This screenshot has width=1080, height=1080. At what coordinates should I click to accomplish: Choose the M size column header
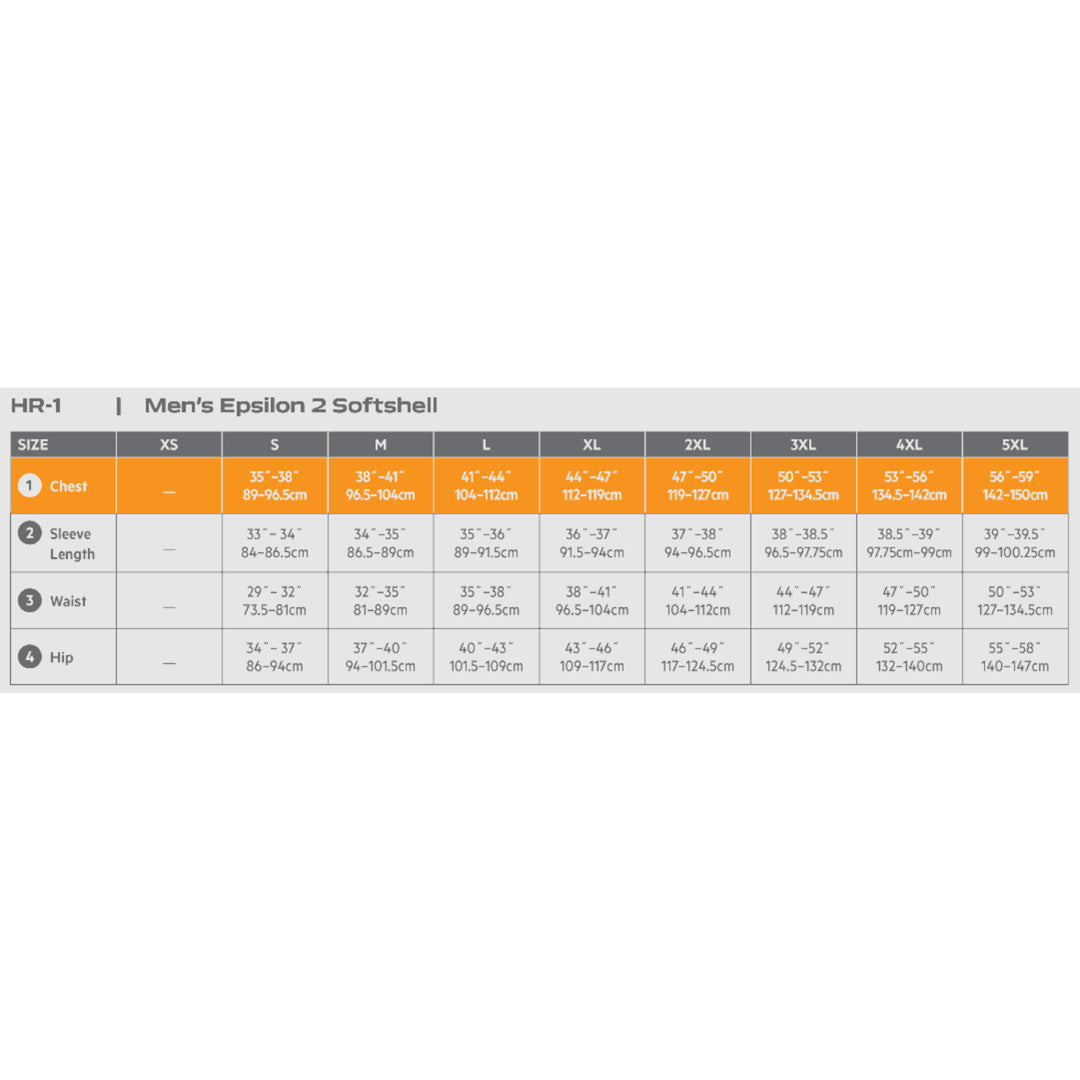pos(380,445)
